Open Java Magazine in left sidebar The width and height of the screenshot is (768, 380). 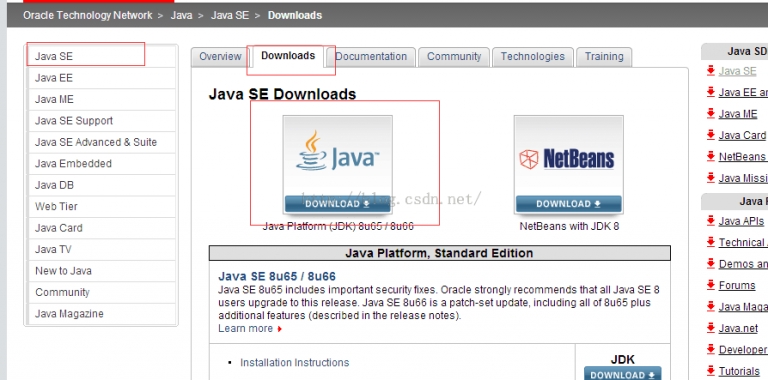pyautogui.click(x=102, y=314)
